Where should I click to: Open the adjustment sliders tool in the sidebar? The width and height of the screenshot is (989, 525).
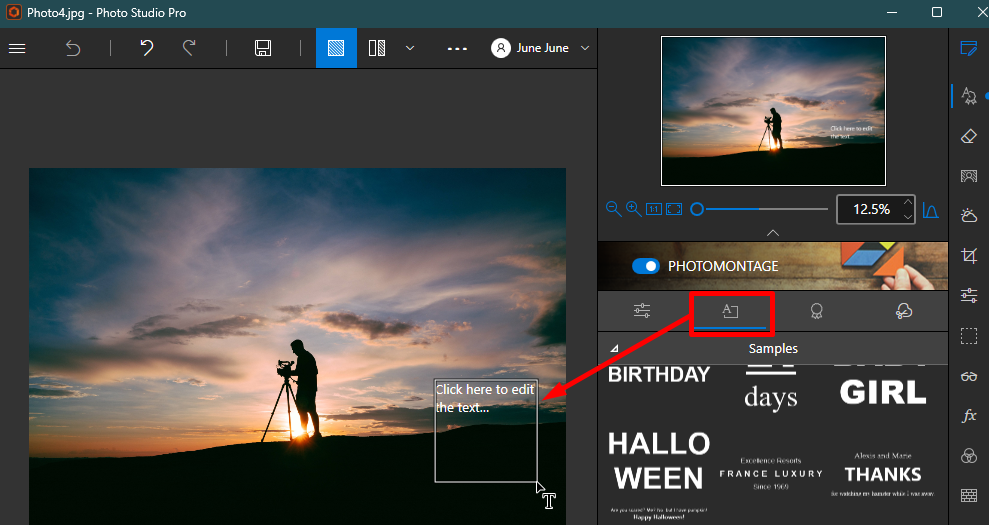pos(969,295)
